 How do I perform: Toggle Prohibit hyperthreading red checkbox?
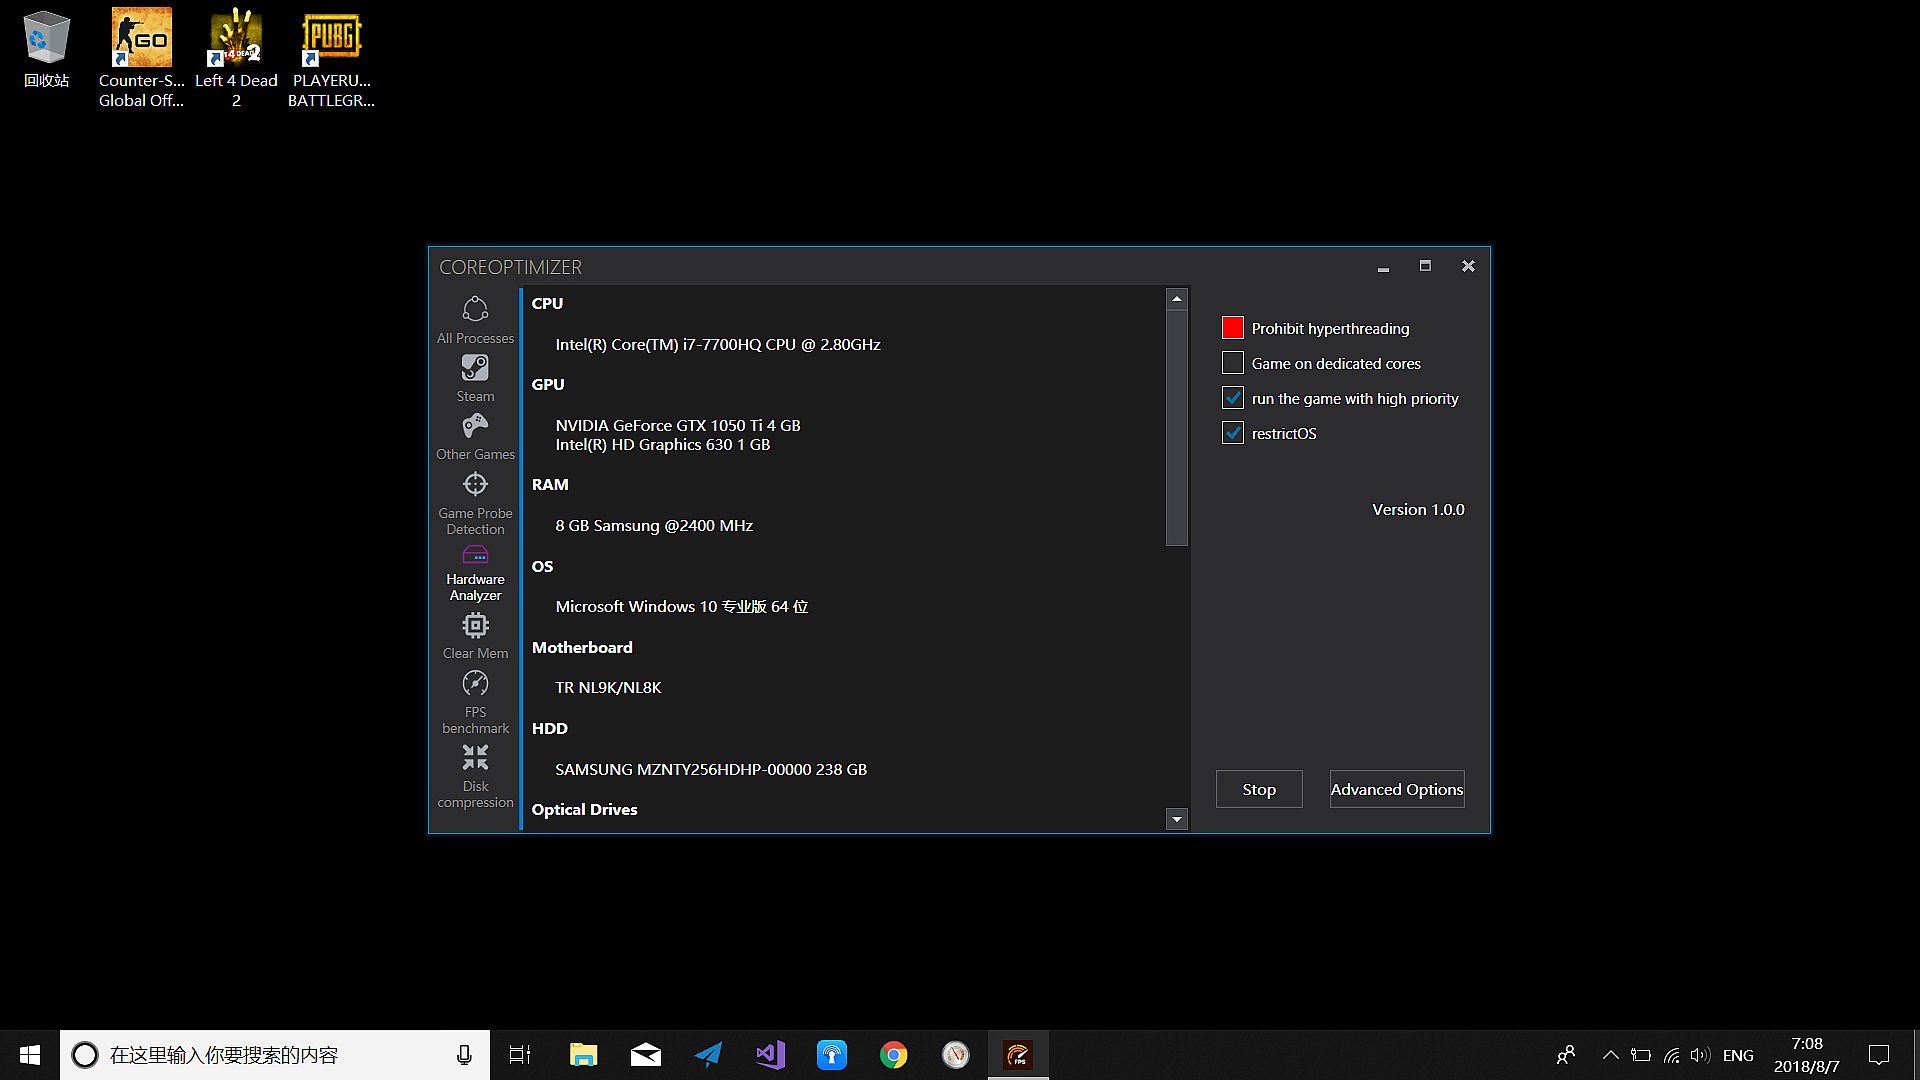1233,328
